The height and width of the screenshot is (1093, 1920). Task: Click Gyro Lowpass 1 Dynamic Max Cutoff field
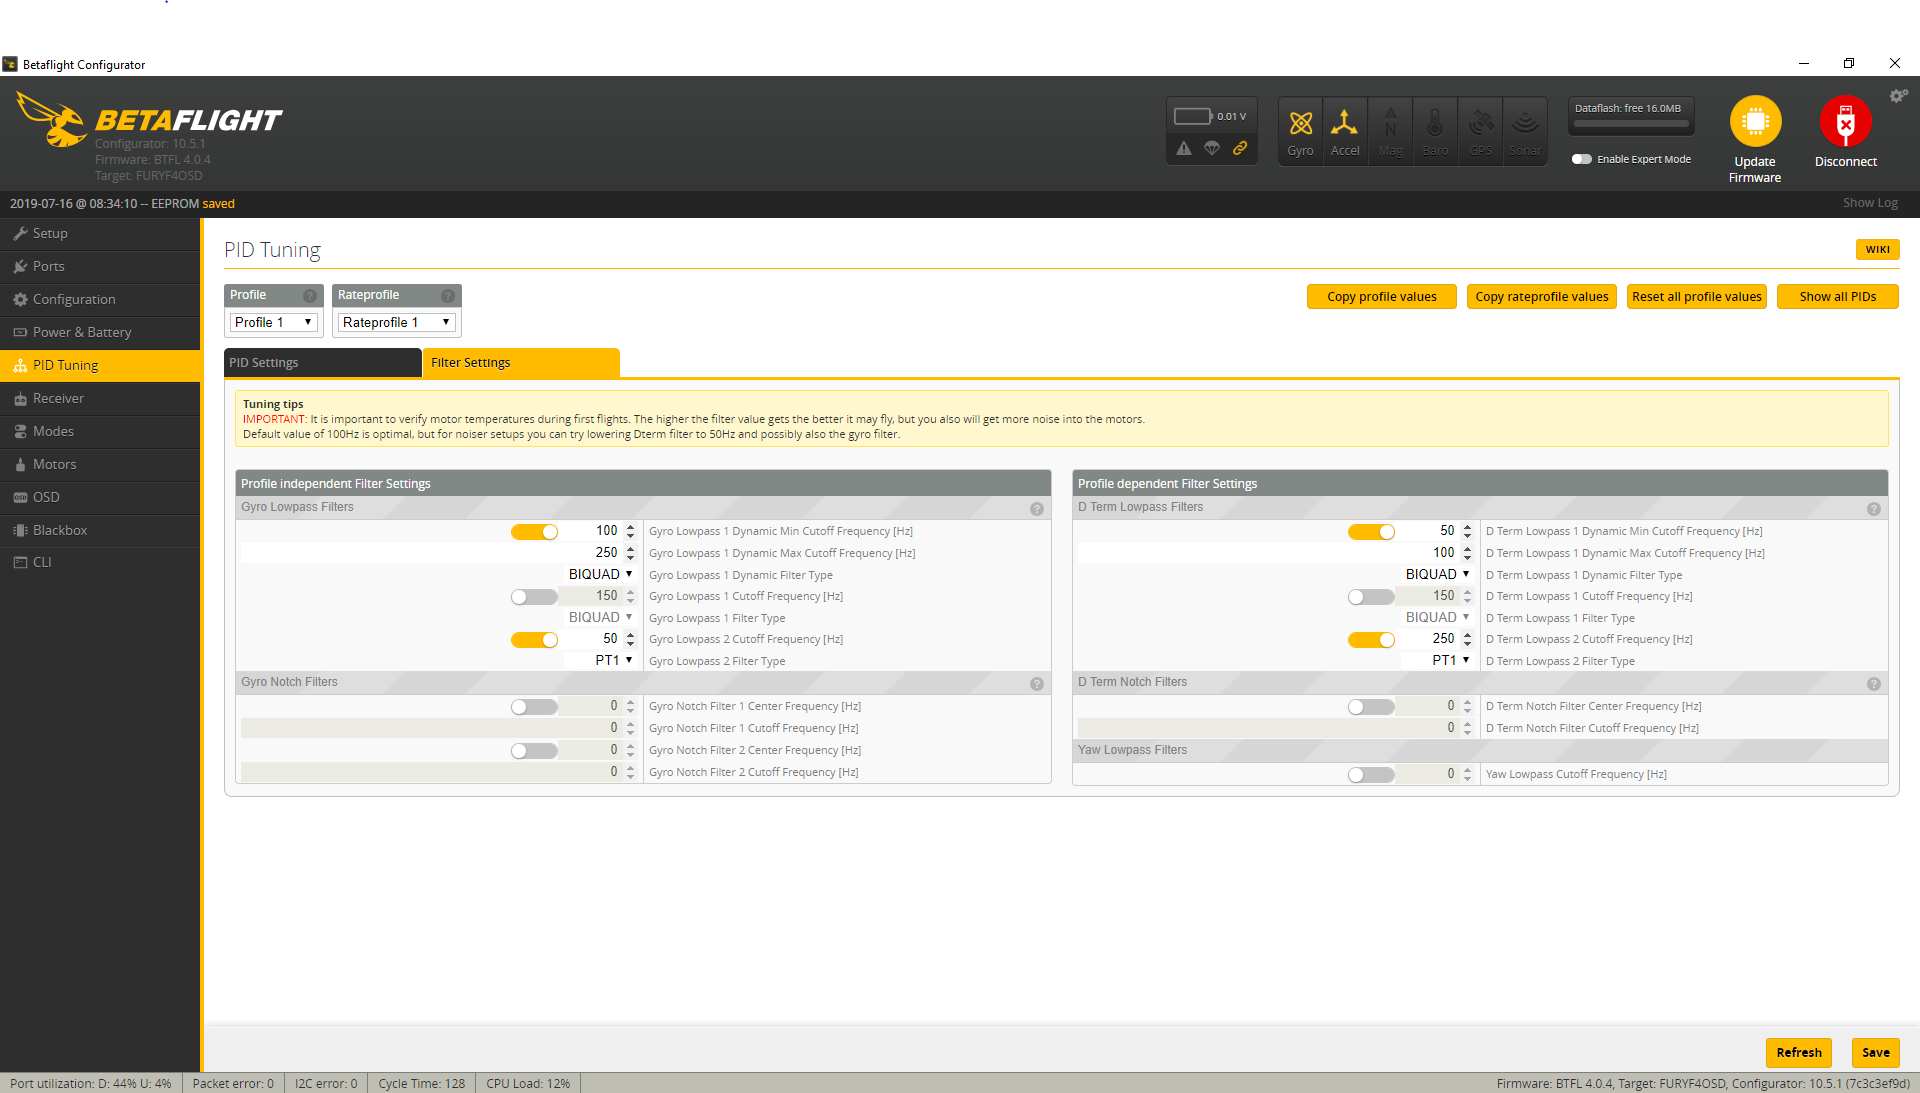(590, 553)
